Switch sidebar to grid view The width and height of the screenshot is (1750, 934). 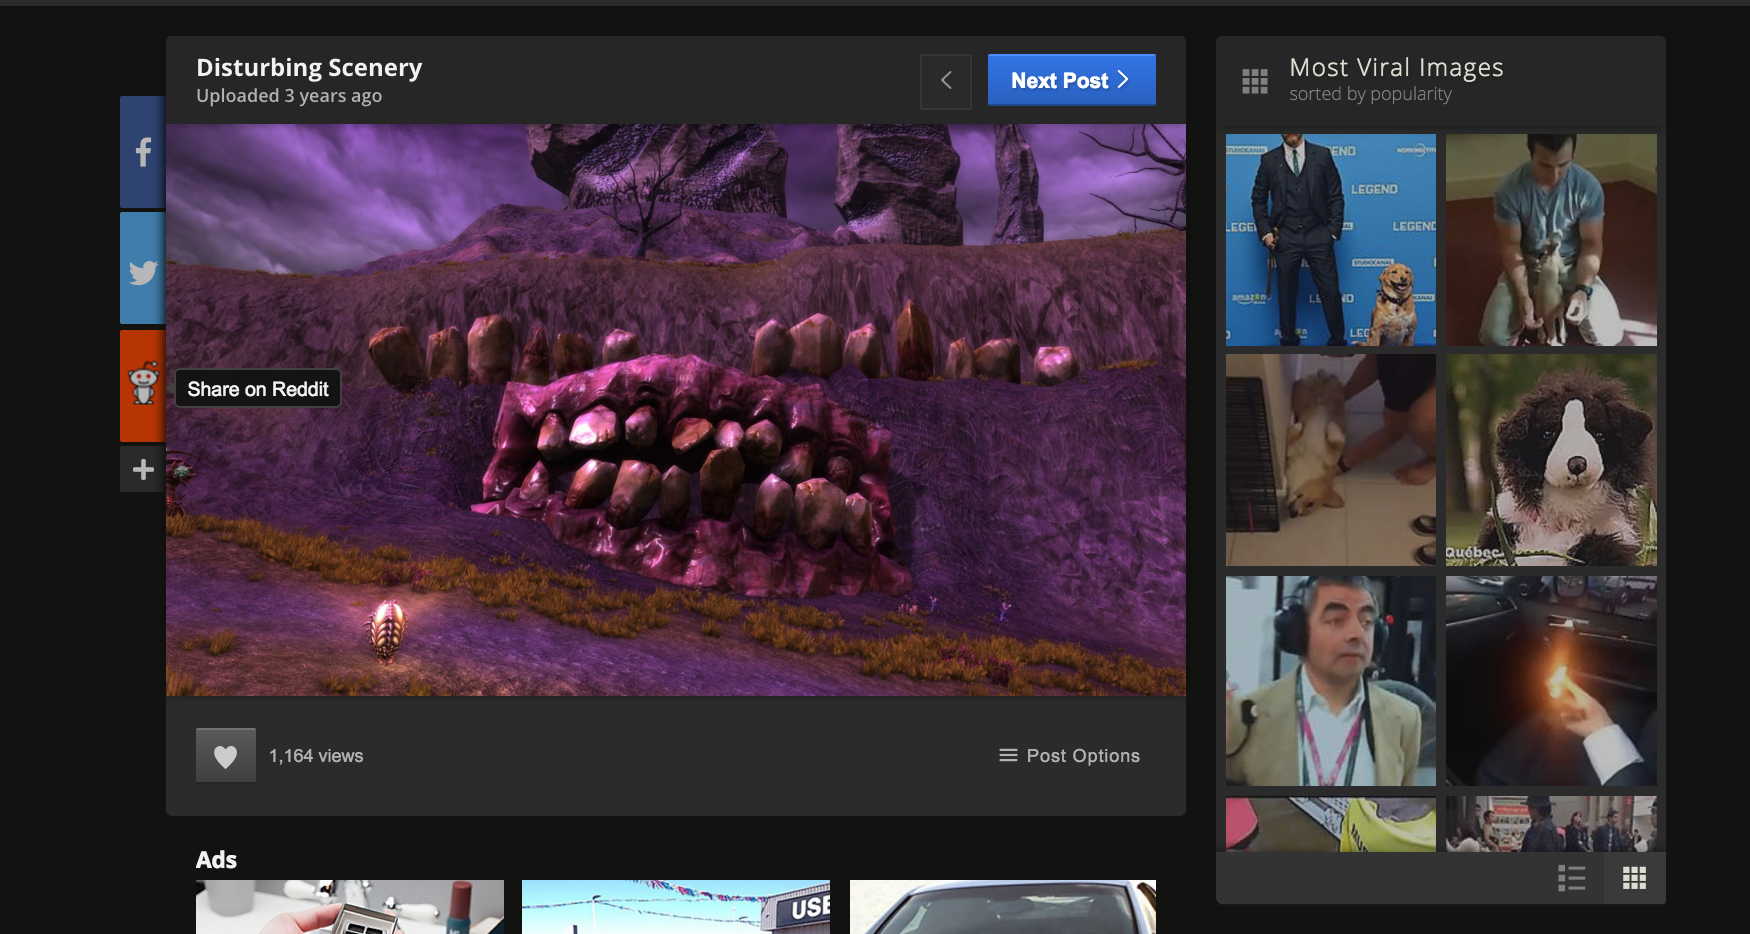(1634, 878)
